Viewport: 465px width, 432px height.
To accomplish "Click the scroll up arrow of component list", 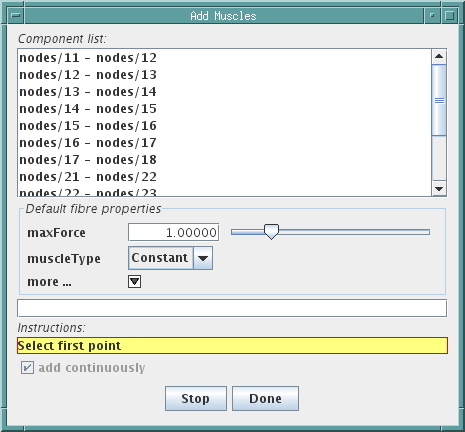I will tap(439, 56).
